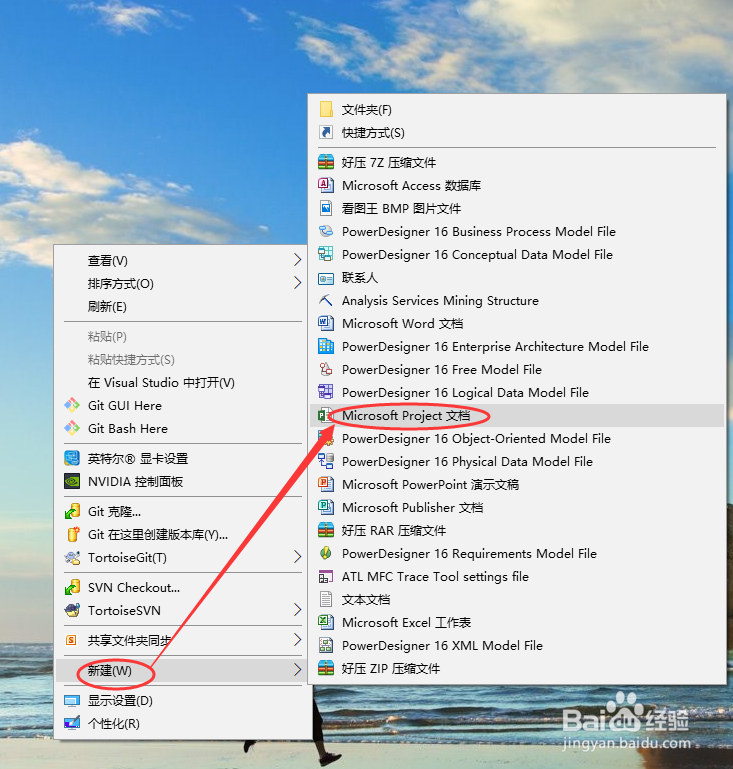Click the Analysis Services Mining Structure label
The width and height of the screenshot is (733, 769).
pyautogui.click(x=440, y=301)
